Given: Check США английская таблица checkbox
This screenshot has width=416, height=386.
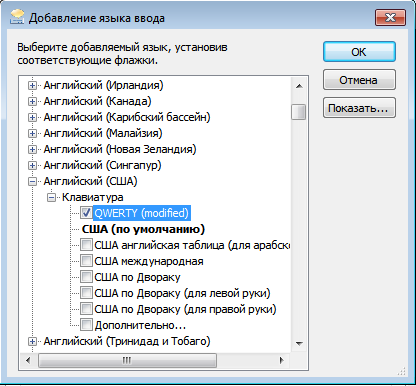Looking at the screenshot, I should [86, 245].
